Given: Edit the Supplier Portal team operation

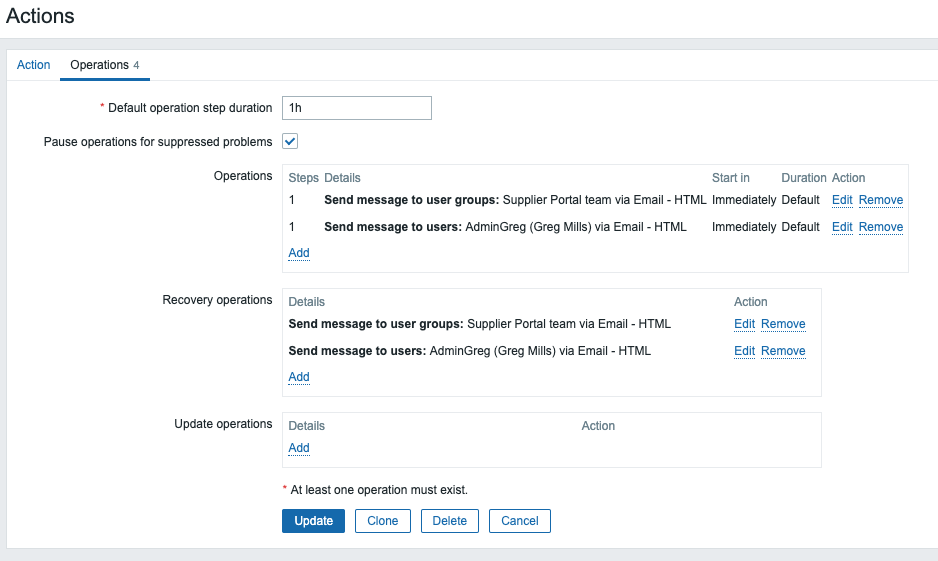Looking at the screenshot, I should tap(842, 200).
